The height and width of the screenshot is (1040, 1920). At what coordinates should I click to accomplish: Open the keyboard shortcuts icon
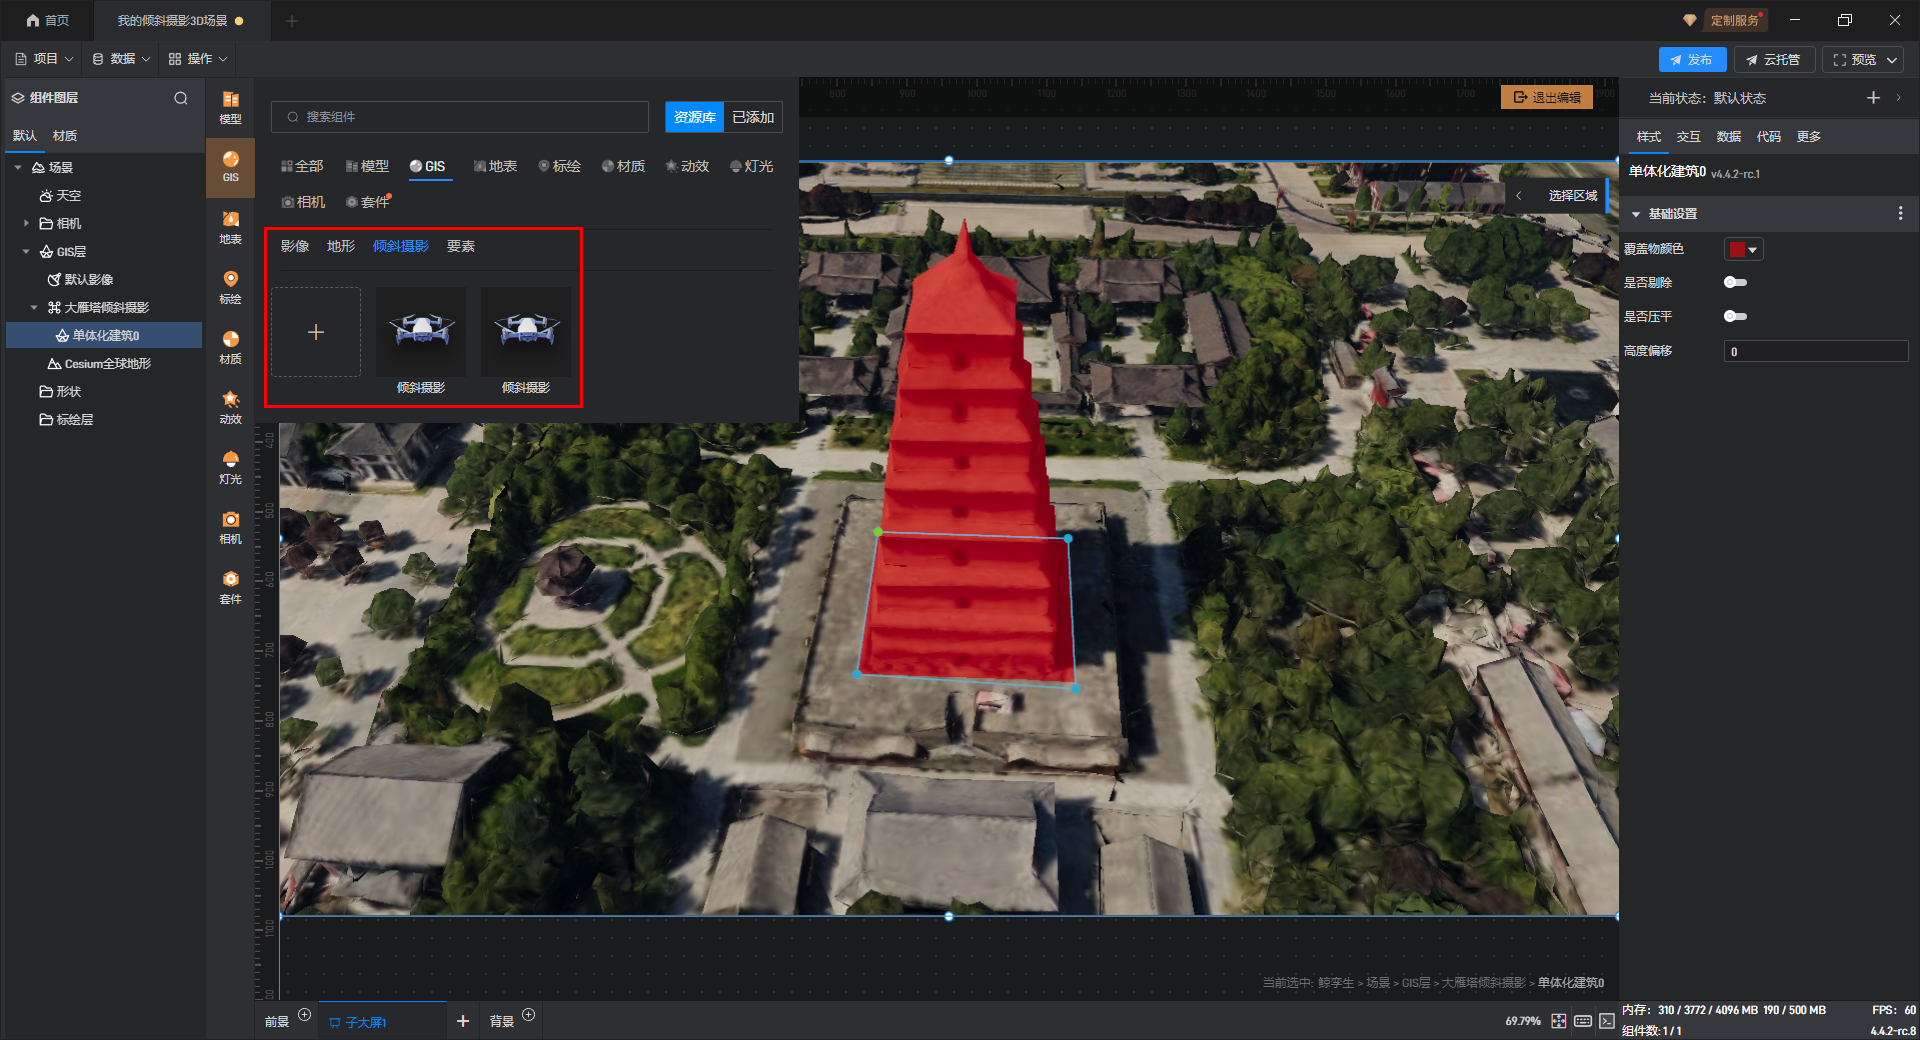[x=1583, y=1021]
